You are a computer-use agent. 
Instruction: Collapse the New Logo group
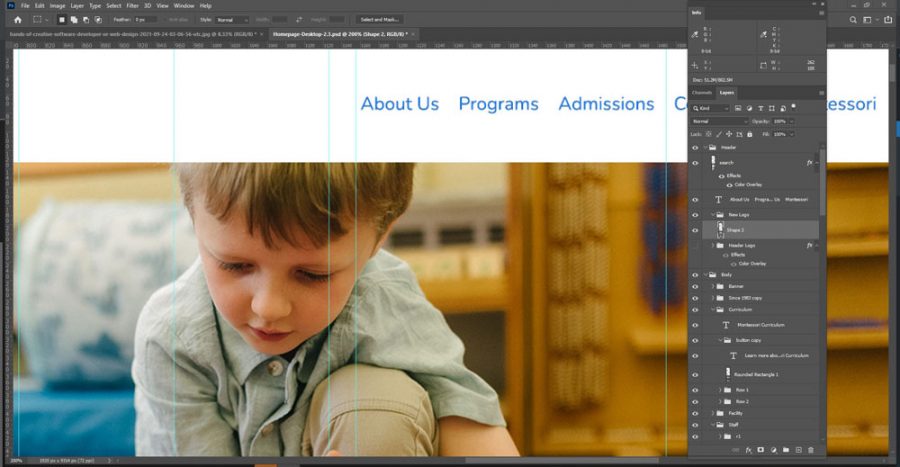point(713,215)
